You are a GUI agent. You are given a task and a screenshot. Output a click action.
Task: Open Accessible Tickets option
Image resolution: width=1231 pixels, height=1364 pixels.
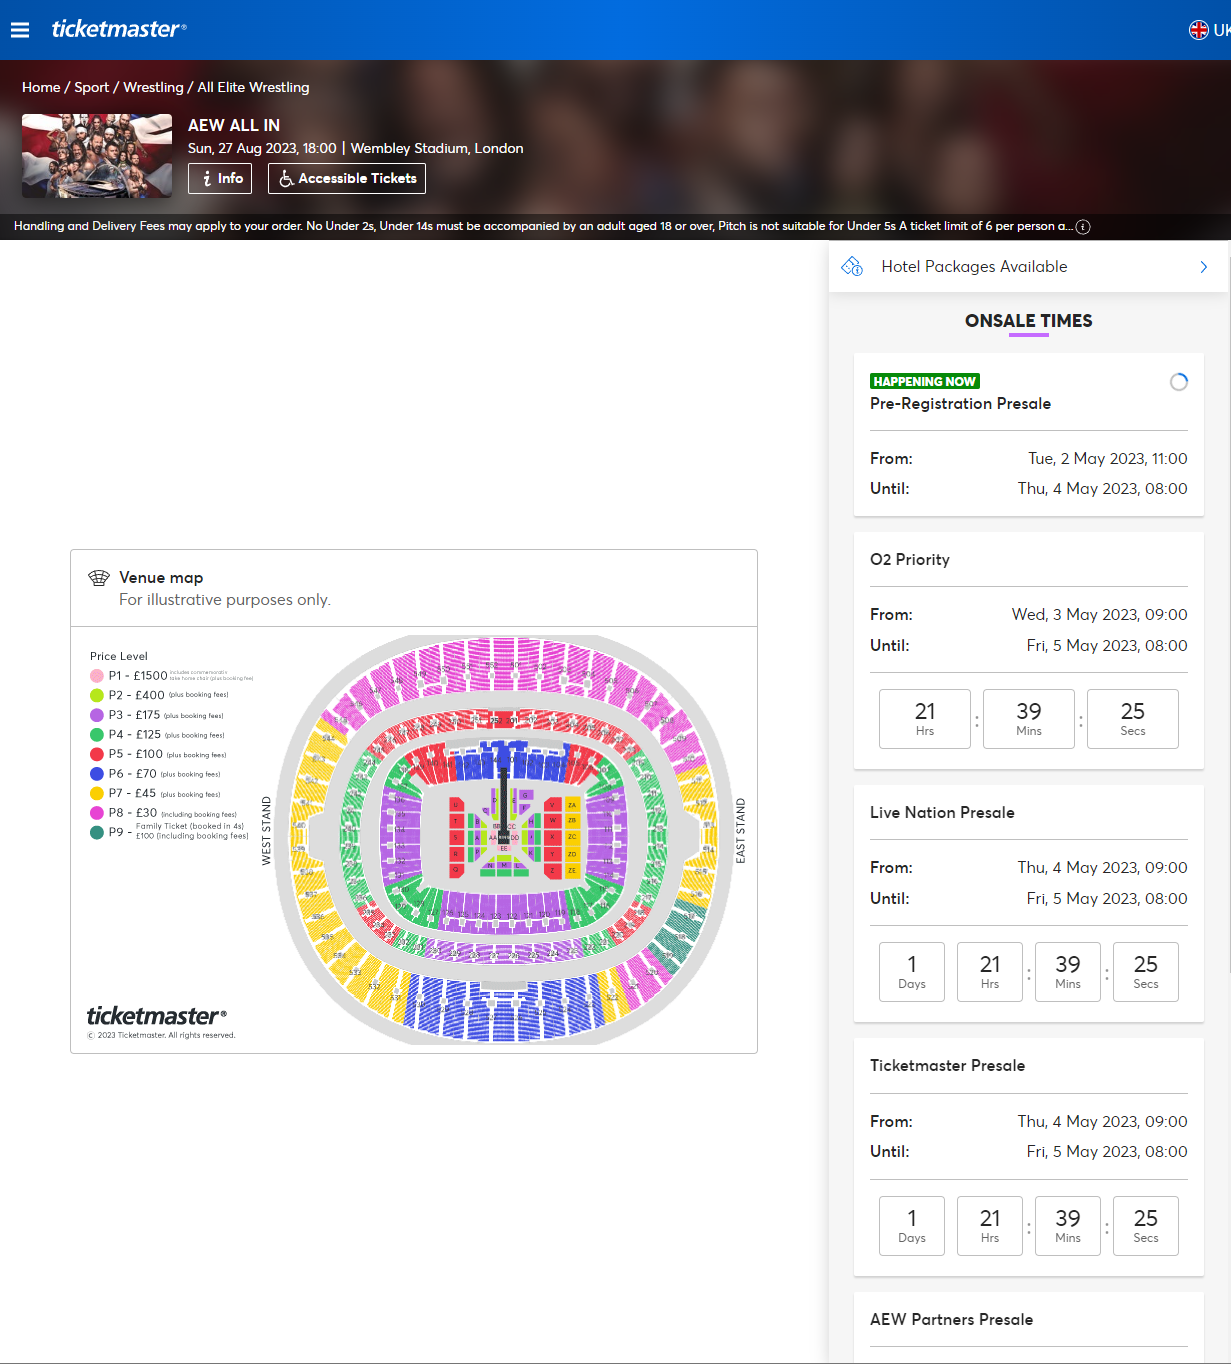[347, 178]
